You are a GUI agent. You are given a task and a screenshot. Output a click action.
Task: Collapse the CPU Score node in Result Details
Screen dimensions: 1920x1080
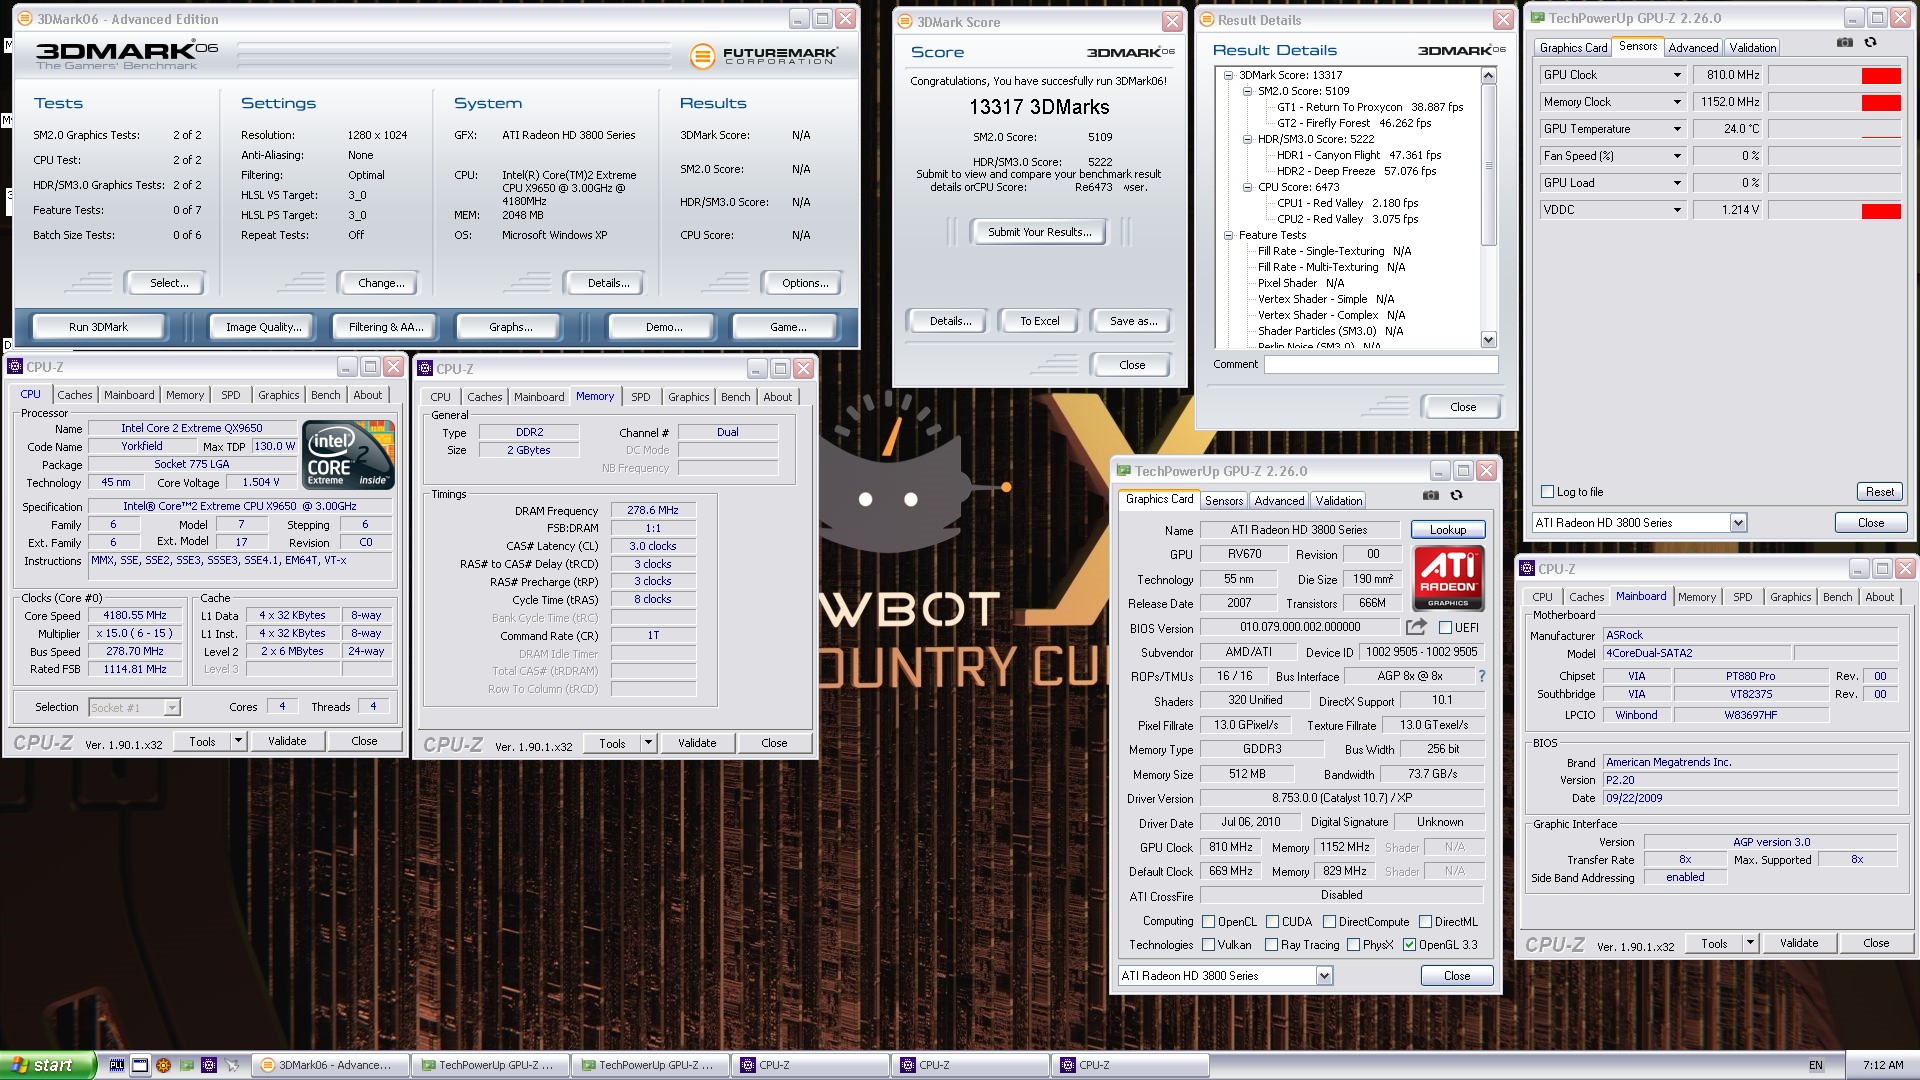tap(1247, 187)
